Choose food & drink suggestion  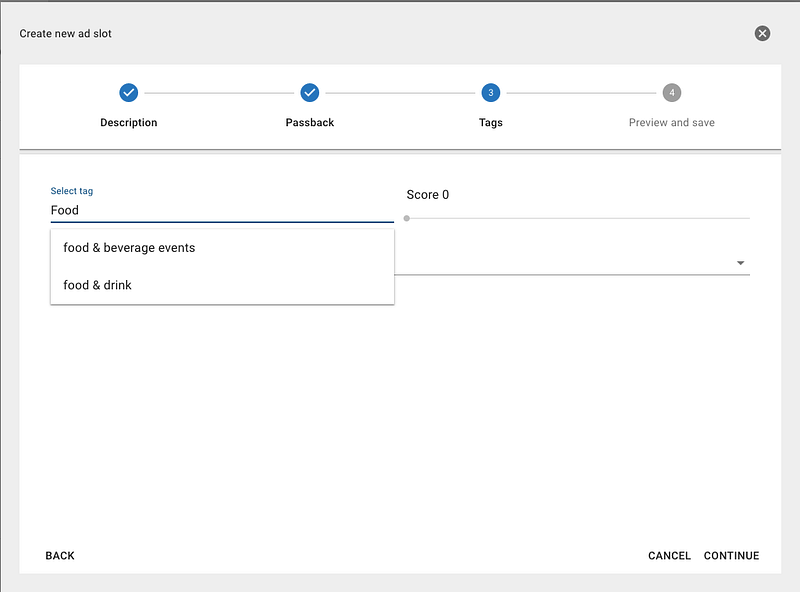(x=222, y=285)
